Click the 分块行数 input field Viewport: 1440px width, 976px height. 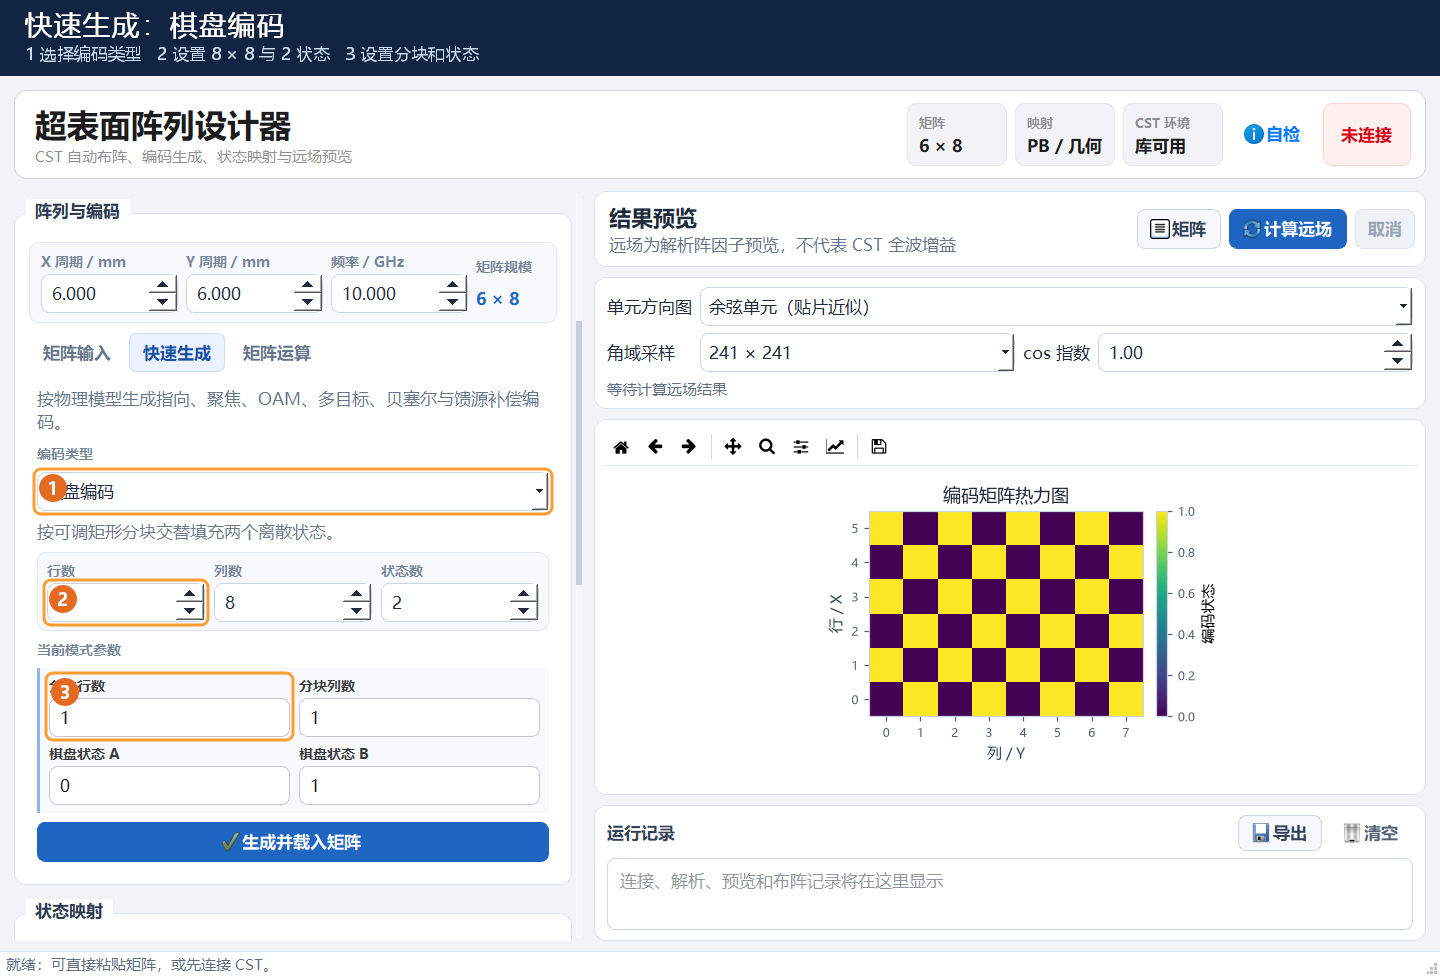point(169,717)
